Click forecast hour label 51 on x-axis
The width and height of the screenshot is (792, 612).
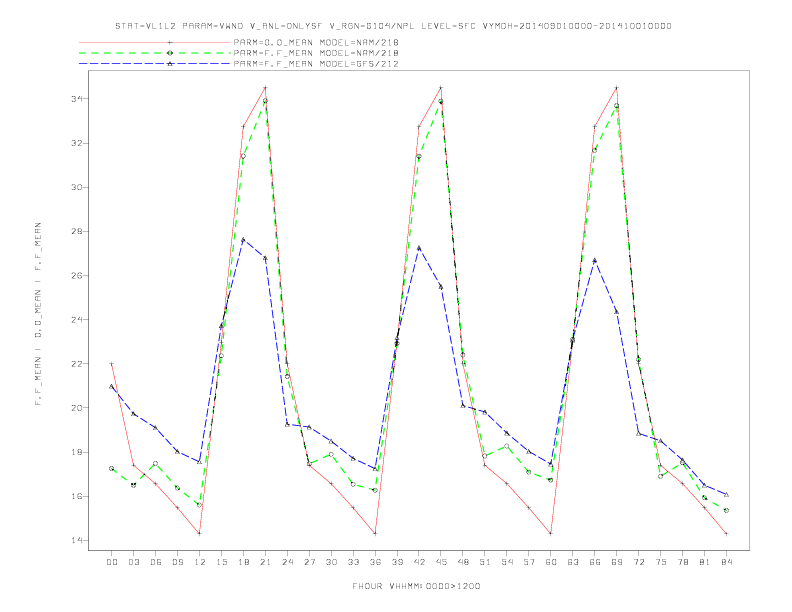(x=485, y=562)
